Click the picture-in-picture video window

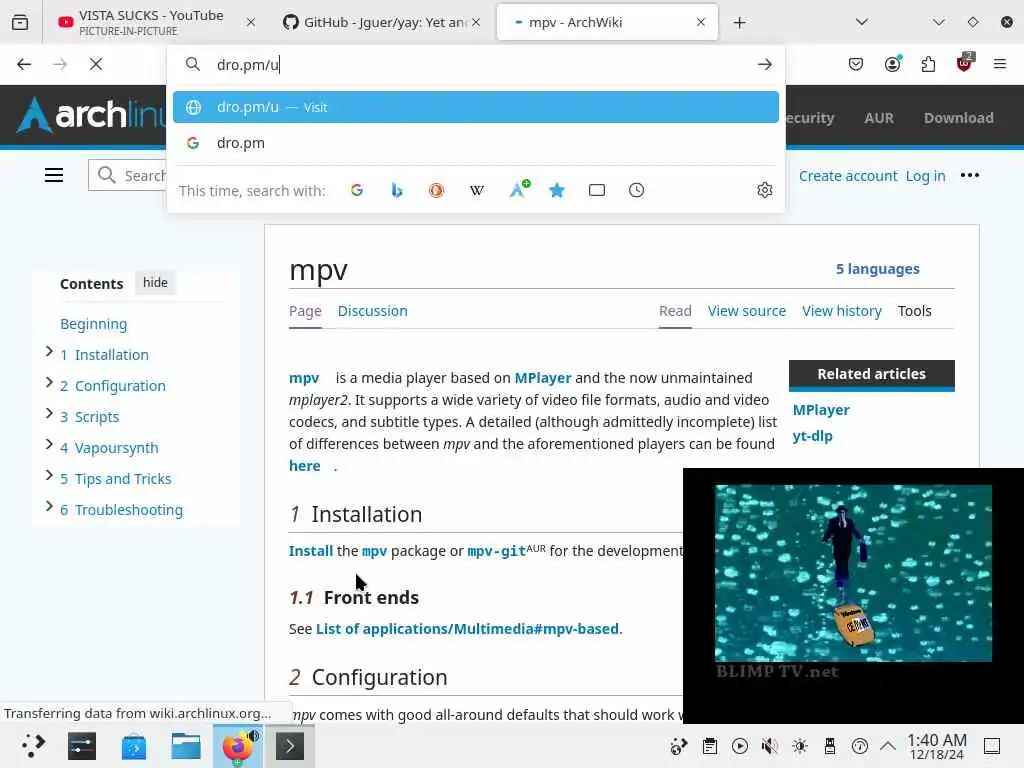853,596
